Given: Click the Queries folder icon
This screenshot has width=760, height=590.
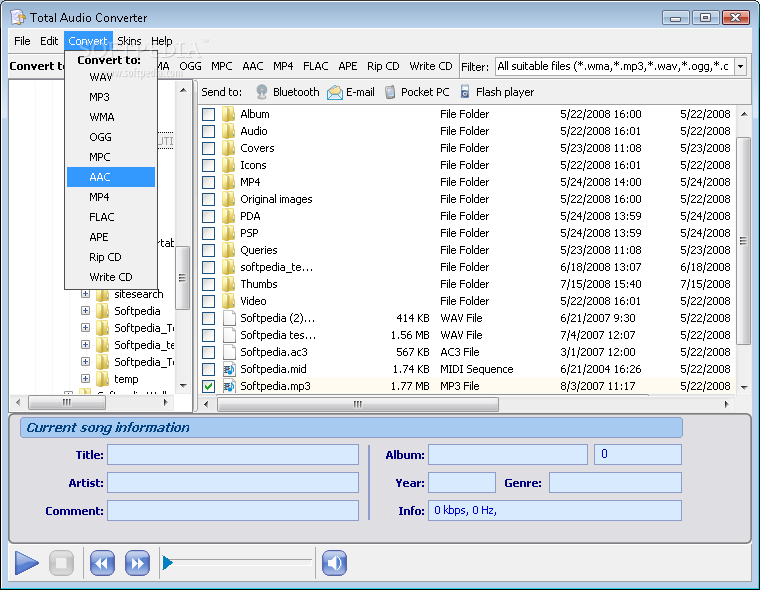Looking at the screenshot, I should [x=228, y=250].
